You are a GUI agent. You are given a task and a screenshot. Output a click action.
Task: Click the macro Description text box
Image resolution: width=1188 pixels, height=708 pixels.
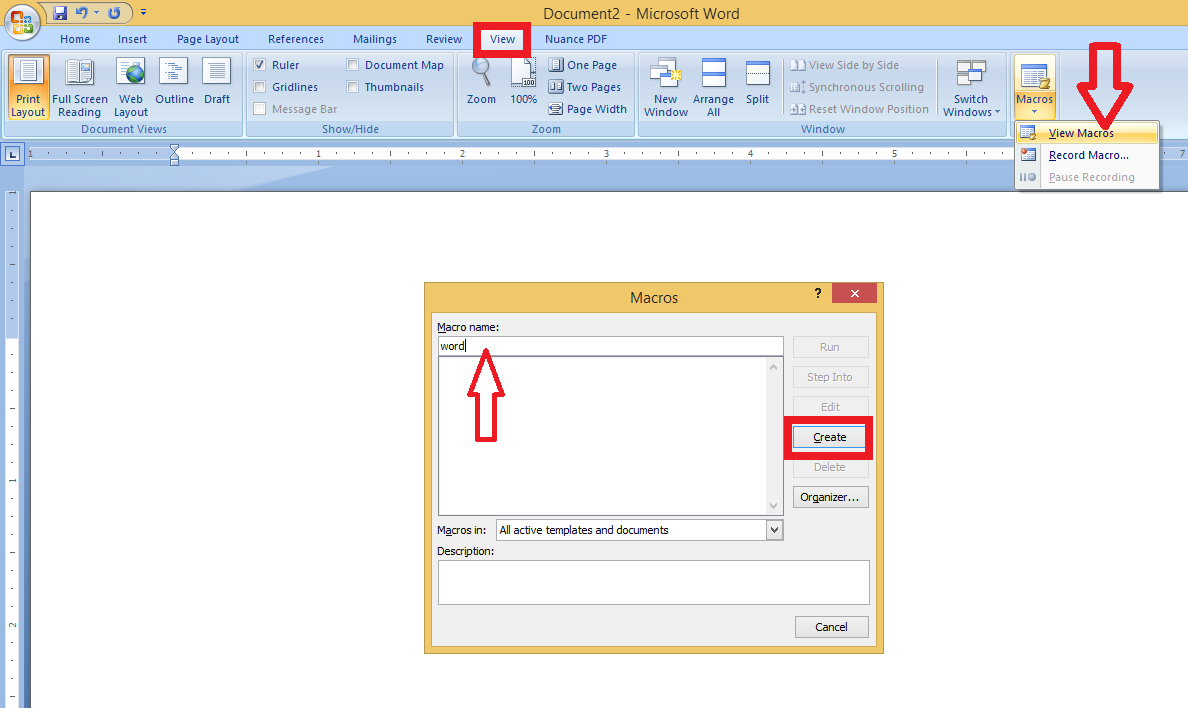pos(654,582)
